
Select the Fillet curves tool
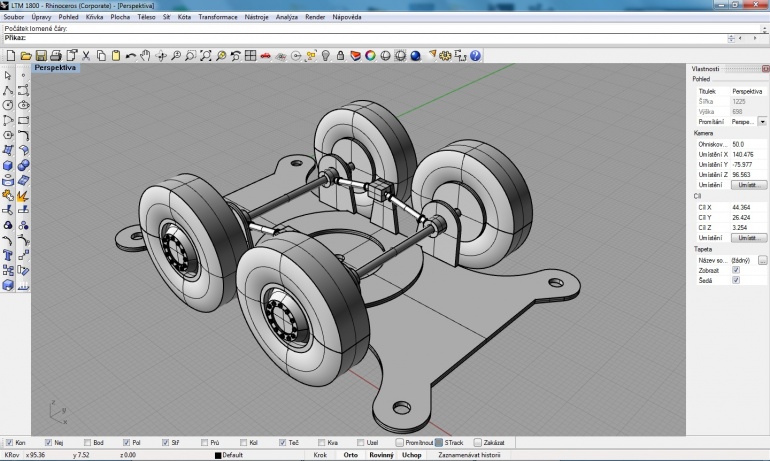tap(23, 135)
